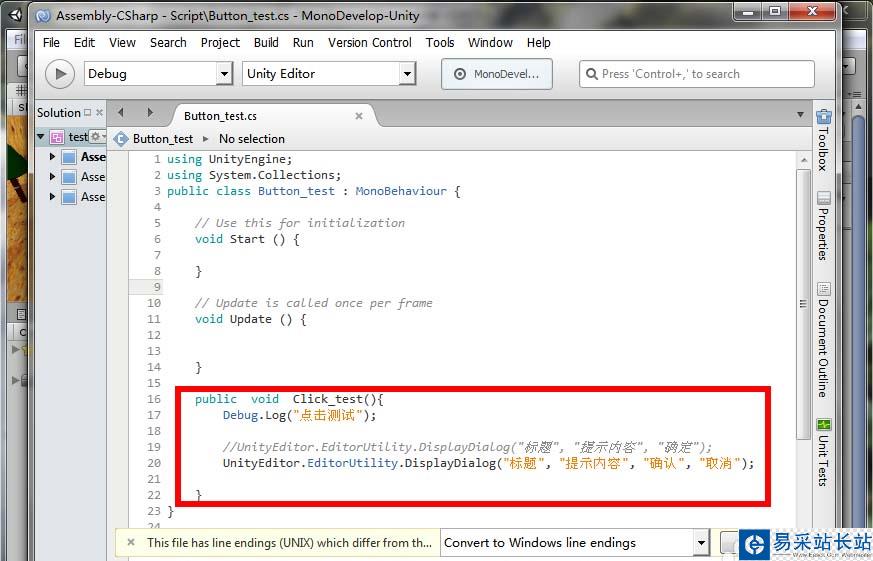This screenshot has width=873, height=561.
Task: Open the document tab list dropdown arrow
Action: (x=800, y=115)
